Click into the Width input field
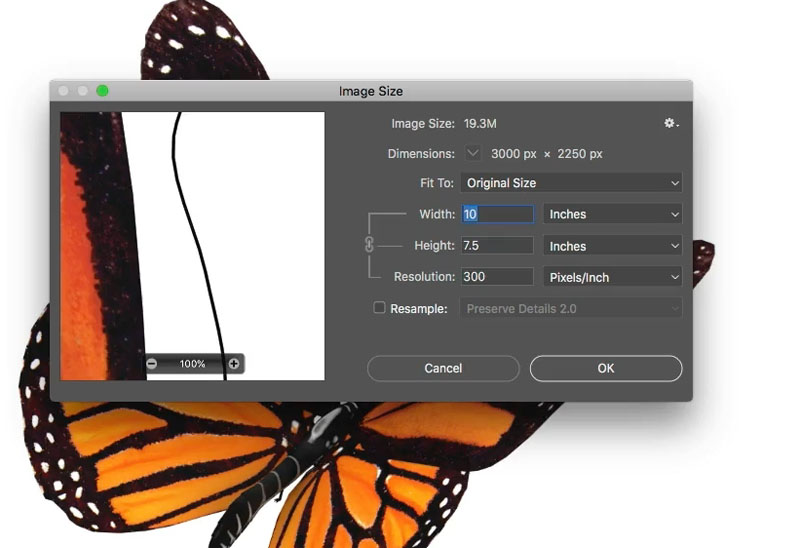The width and height of the screenshot is (800, 548). pos(497,214)
